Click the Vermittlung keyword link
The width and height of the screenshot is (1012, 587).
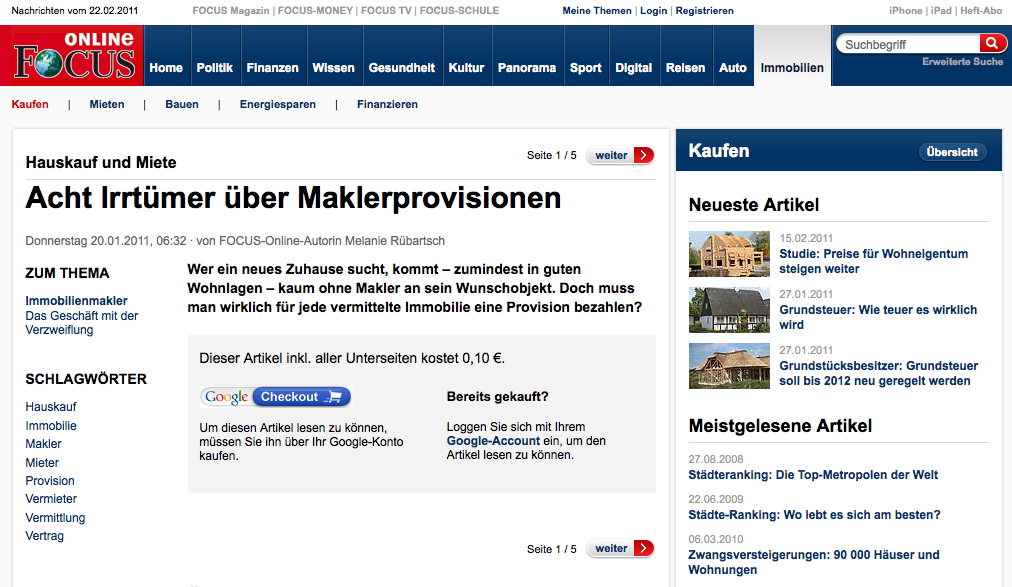tap(55, 517)
